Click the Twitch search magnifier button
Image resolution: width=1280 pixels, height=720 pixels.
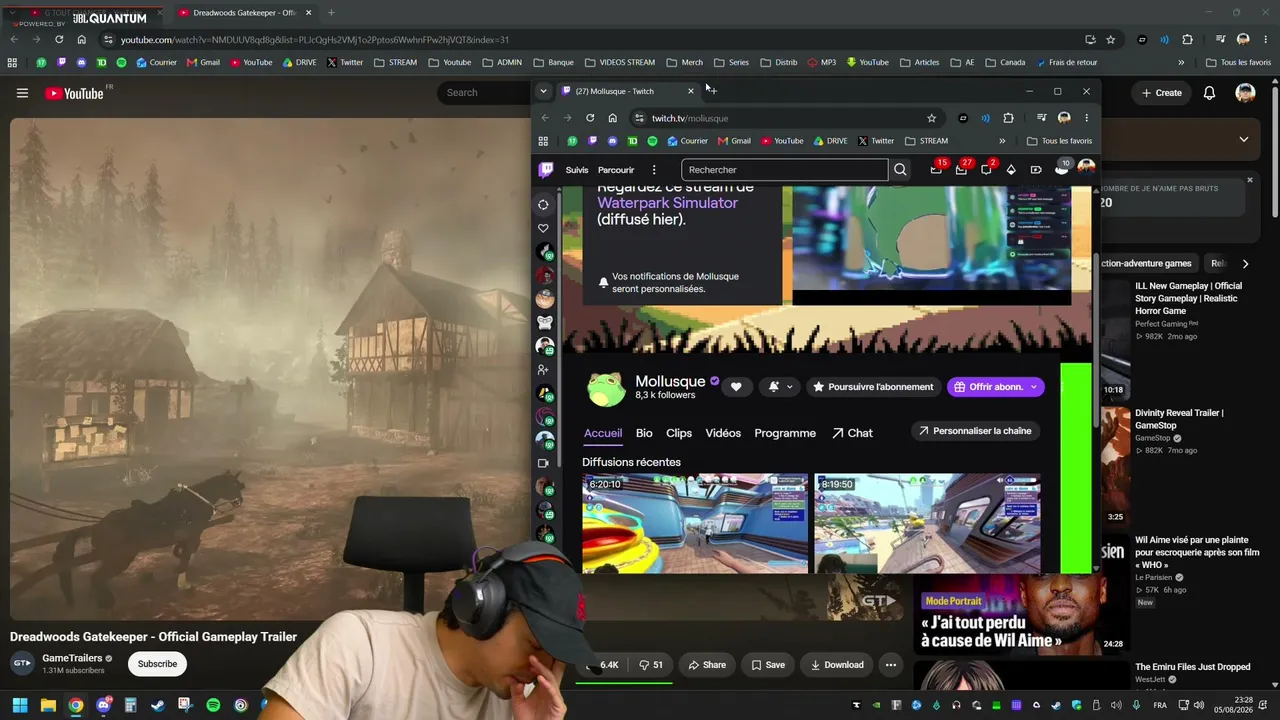pyautogui.click(x=900, y=170)
